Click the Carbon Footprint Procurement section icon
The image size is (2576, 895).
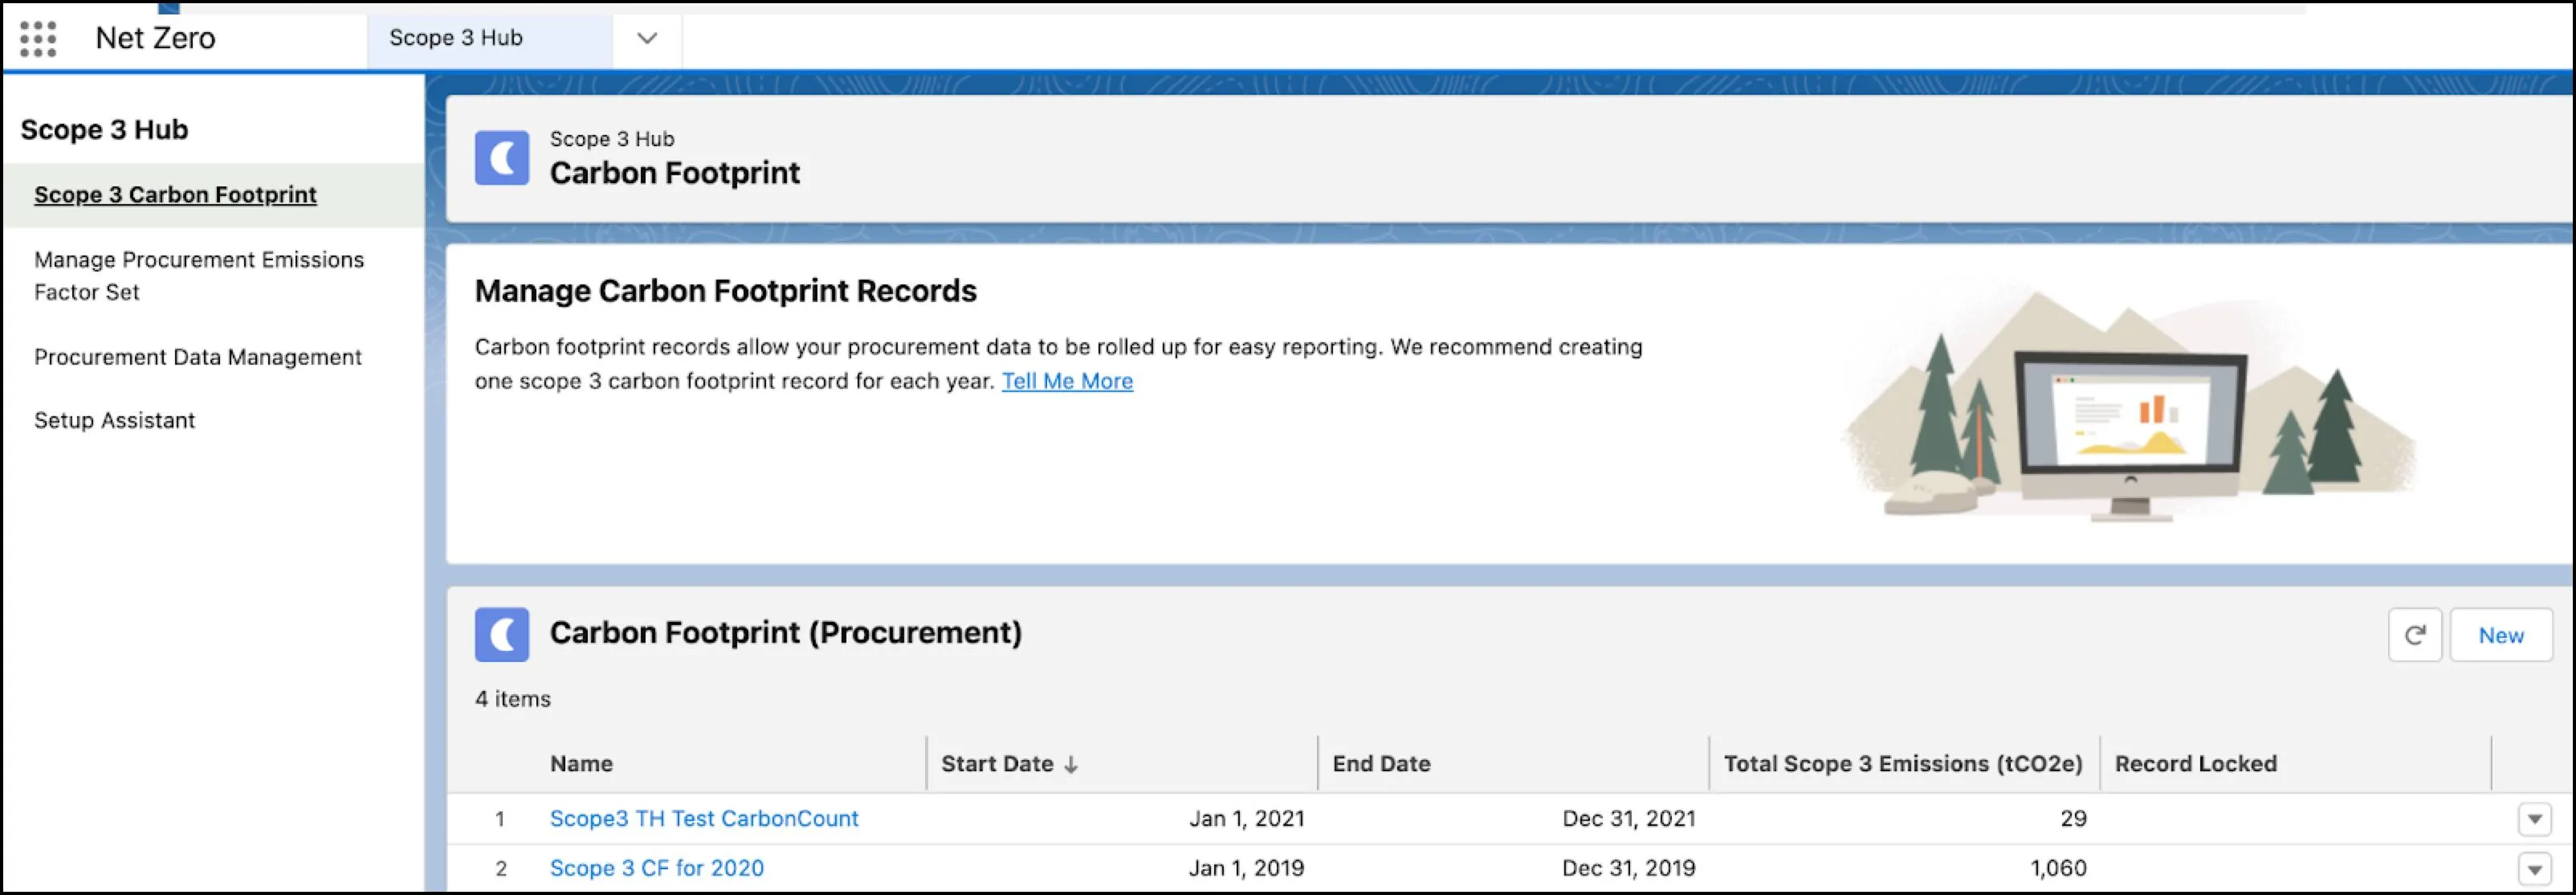504,631
